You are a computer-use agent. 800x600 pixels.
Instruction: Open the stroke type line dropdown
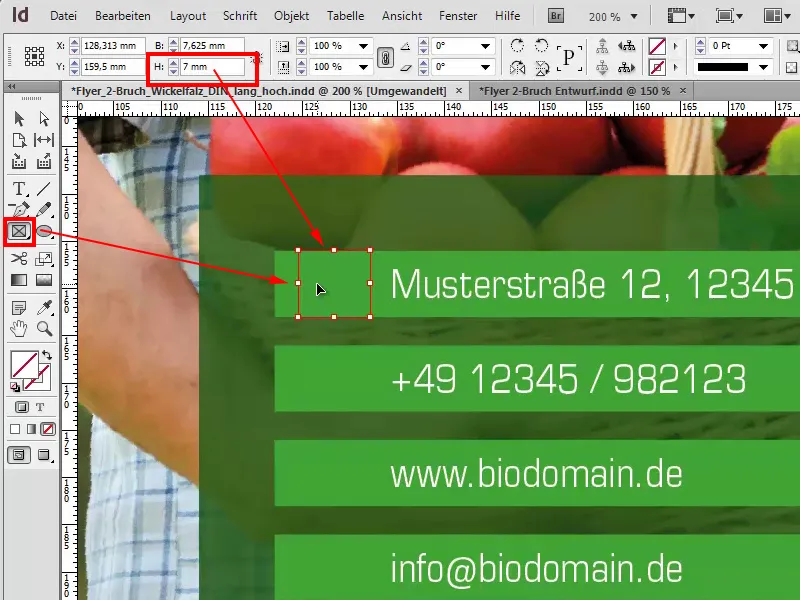click(764, 67)
